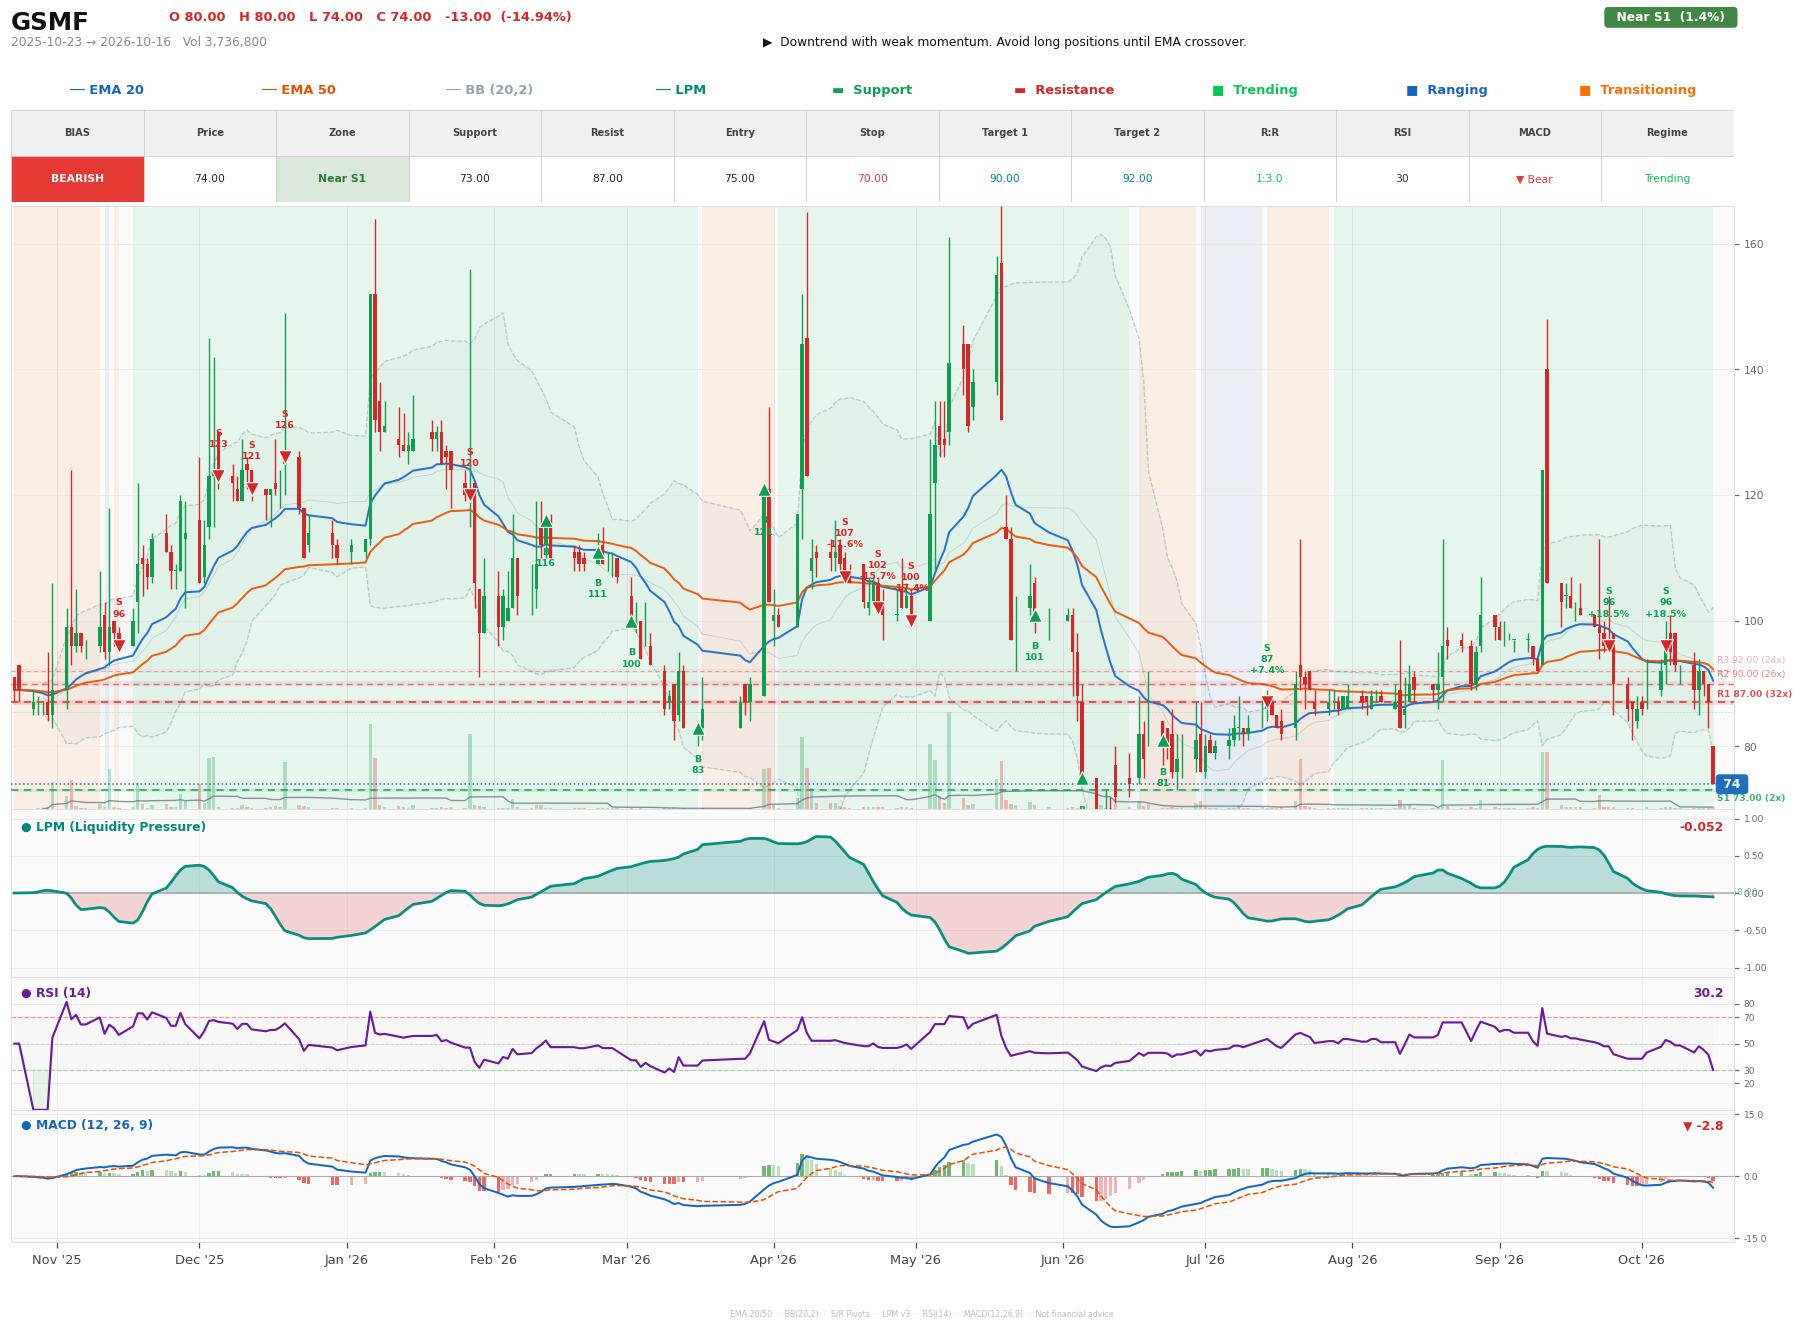Toggle the EMA 20 legend entry
1803x1330 pixels.
pos(106,90)
